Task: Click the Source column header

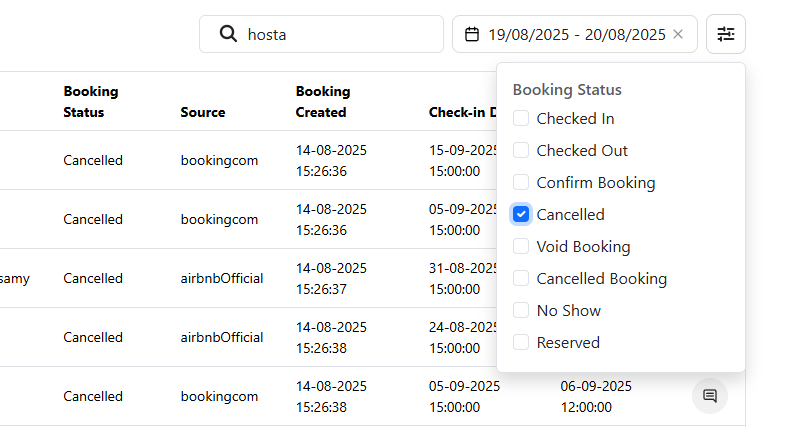Action: pyautogui.click(x=203, y=112)
